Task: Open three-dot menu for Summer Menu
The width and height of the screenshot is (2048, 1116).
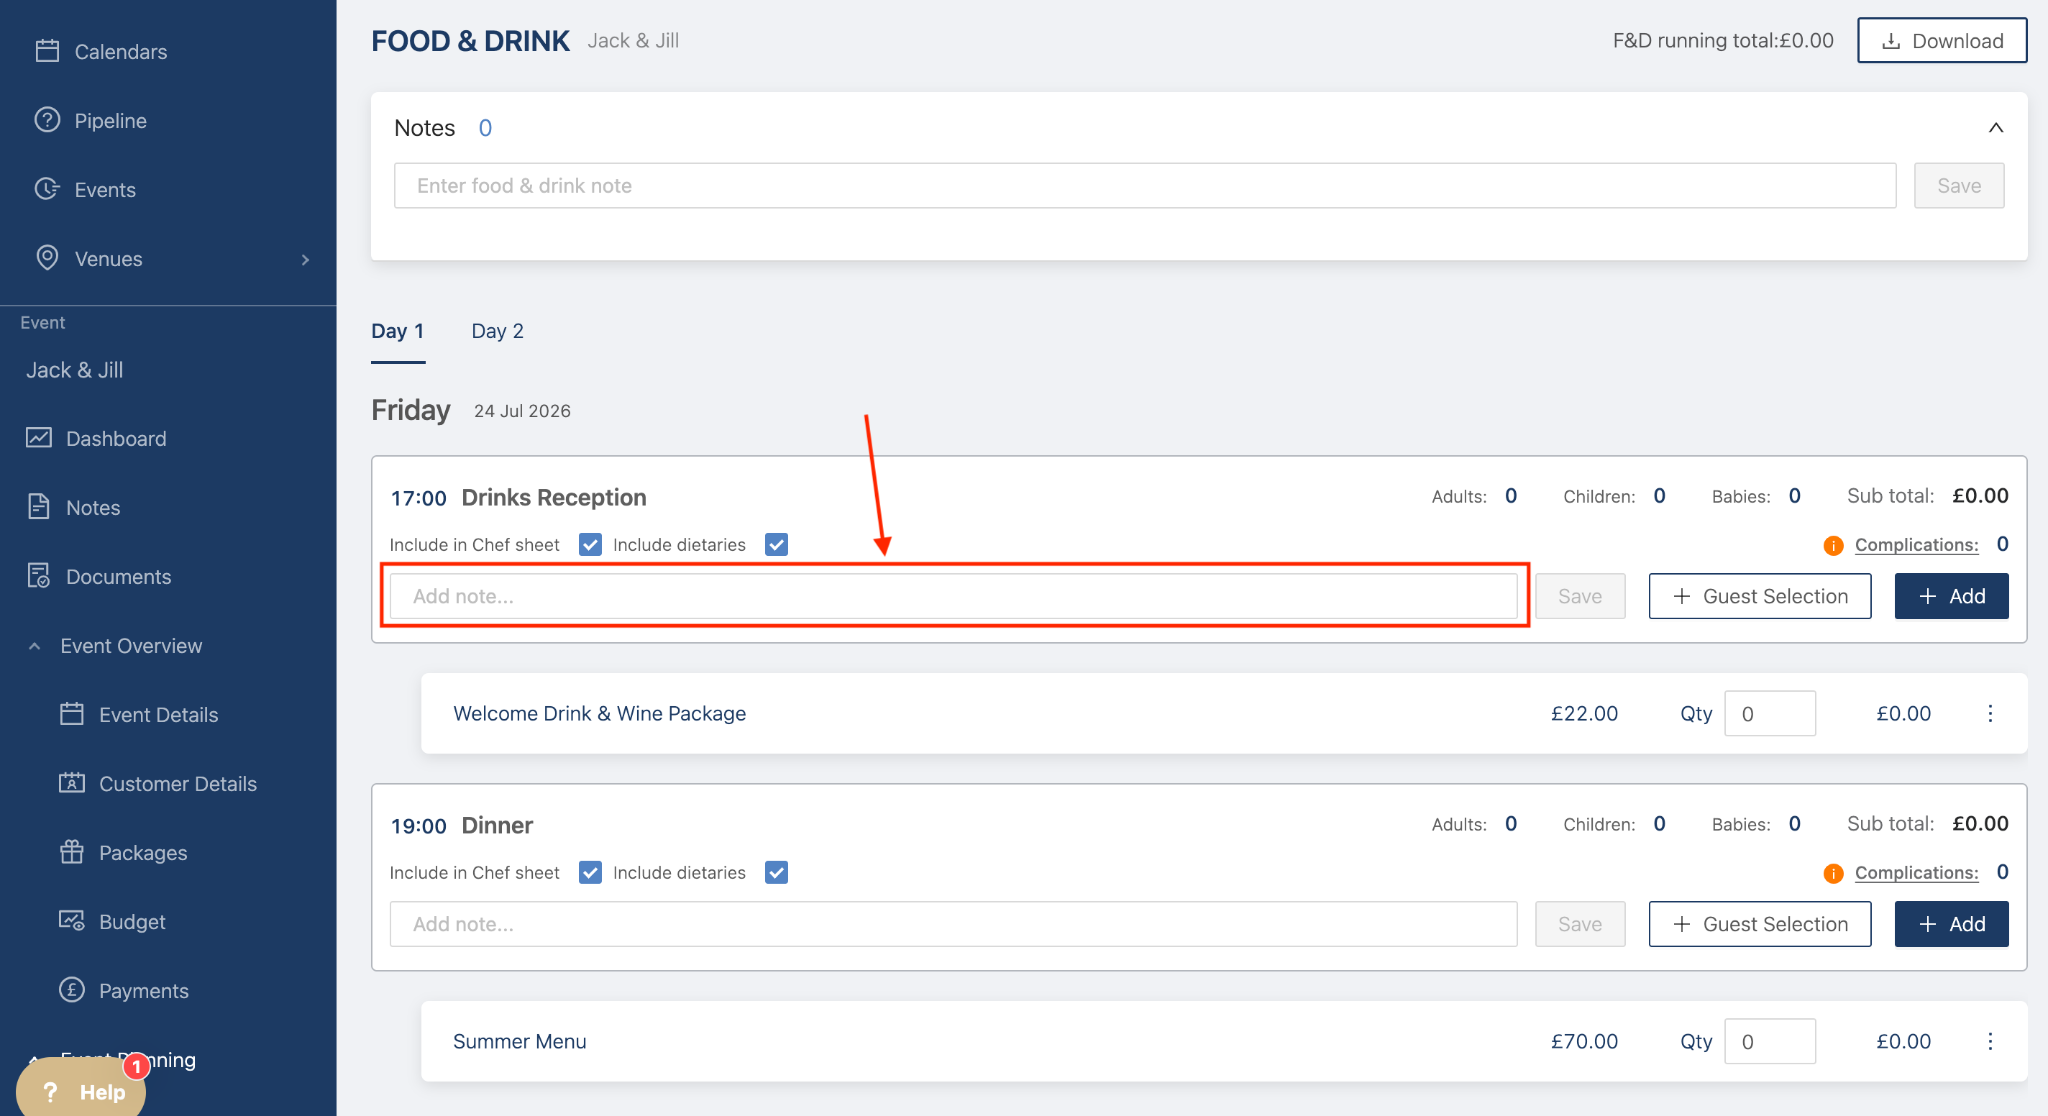Action: [1990, 1041]
